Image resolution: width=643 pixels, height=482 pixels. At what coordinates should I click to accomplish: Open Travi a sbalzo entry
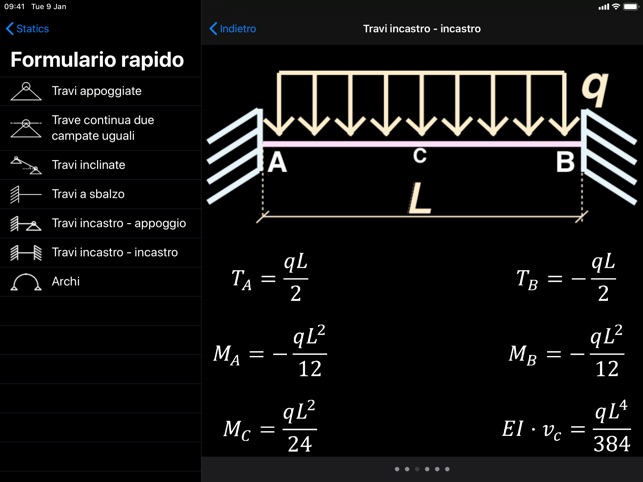(100, 194)
